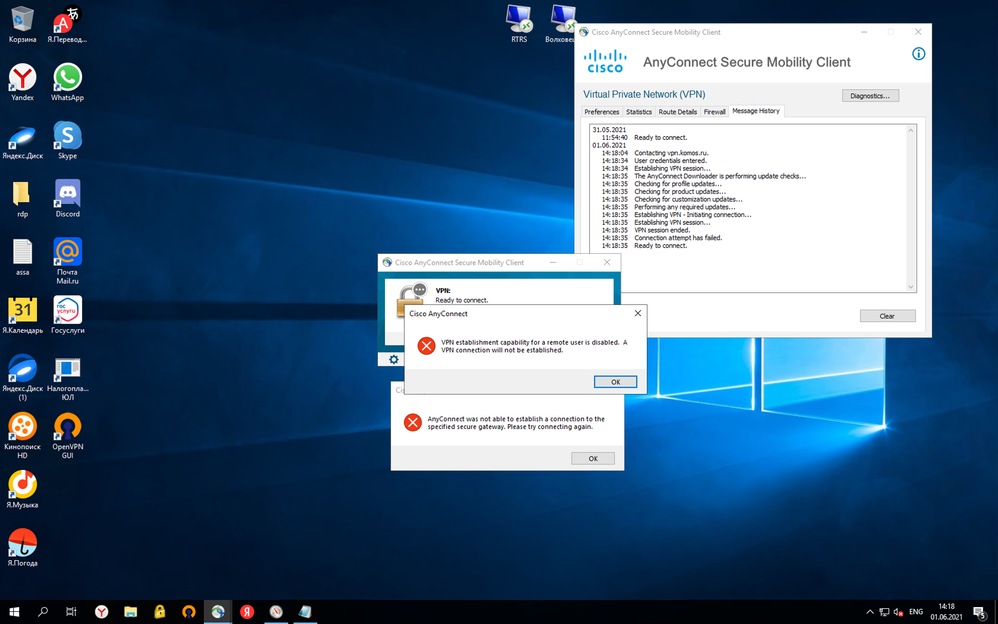Launch Yandex Browser from the taskbar
998x624 pixels.
click(101, 612)
